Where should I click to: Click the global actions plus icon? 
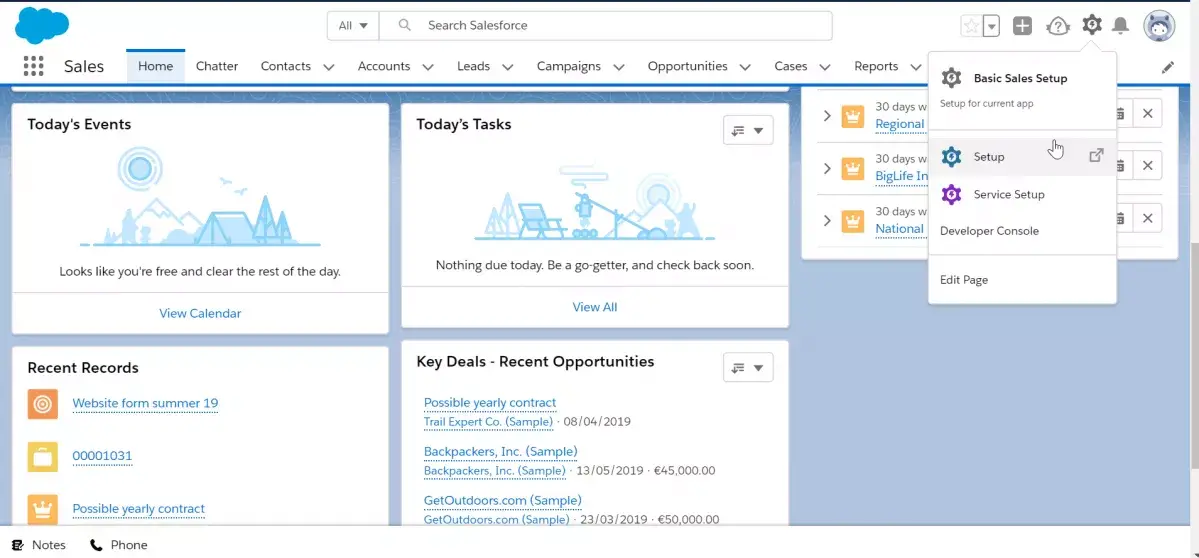tap(1022, 25)
